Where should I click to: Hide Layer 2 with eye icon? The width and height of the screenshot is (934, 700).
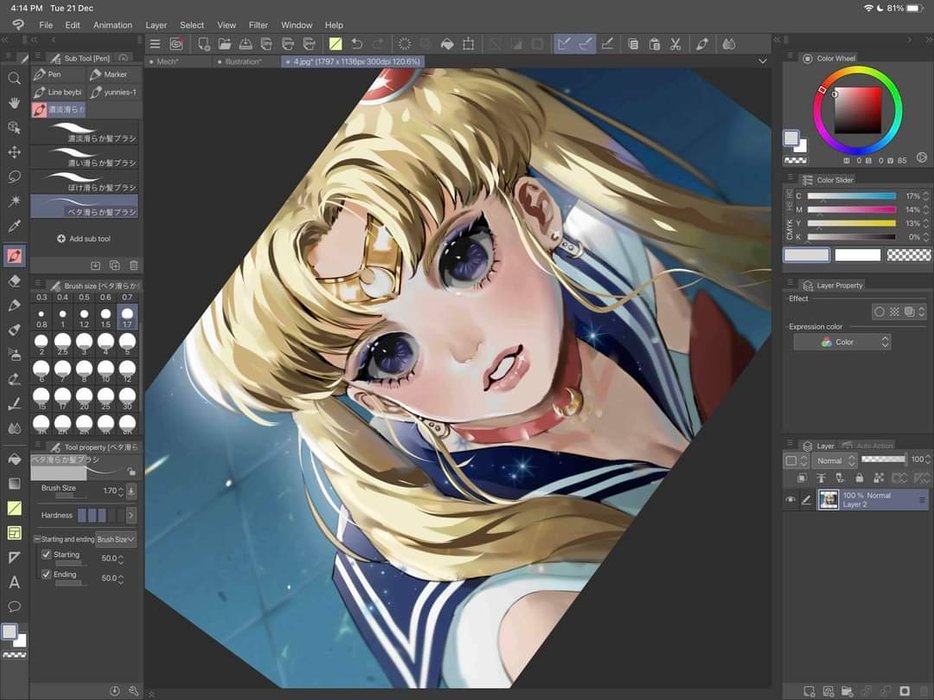click(x=791, y=500)
